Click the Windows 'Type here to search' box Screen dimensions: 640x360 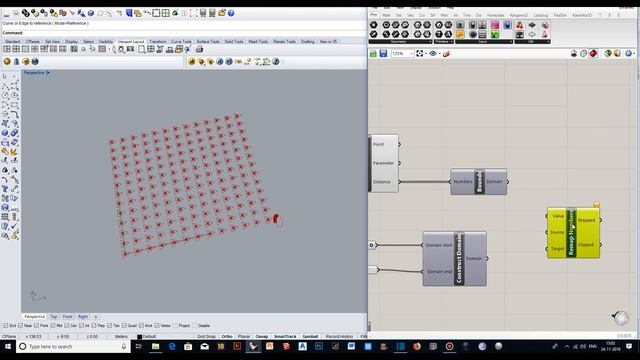73,347
